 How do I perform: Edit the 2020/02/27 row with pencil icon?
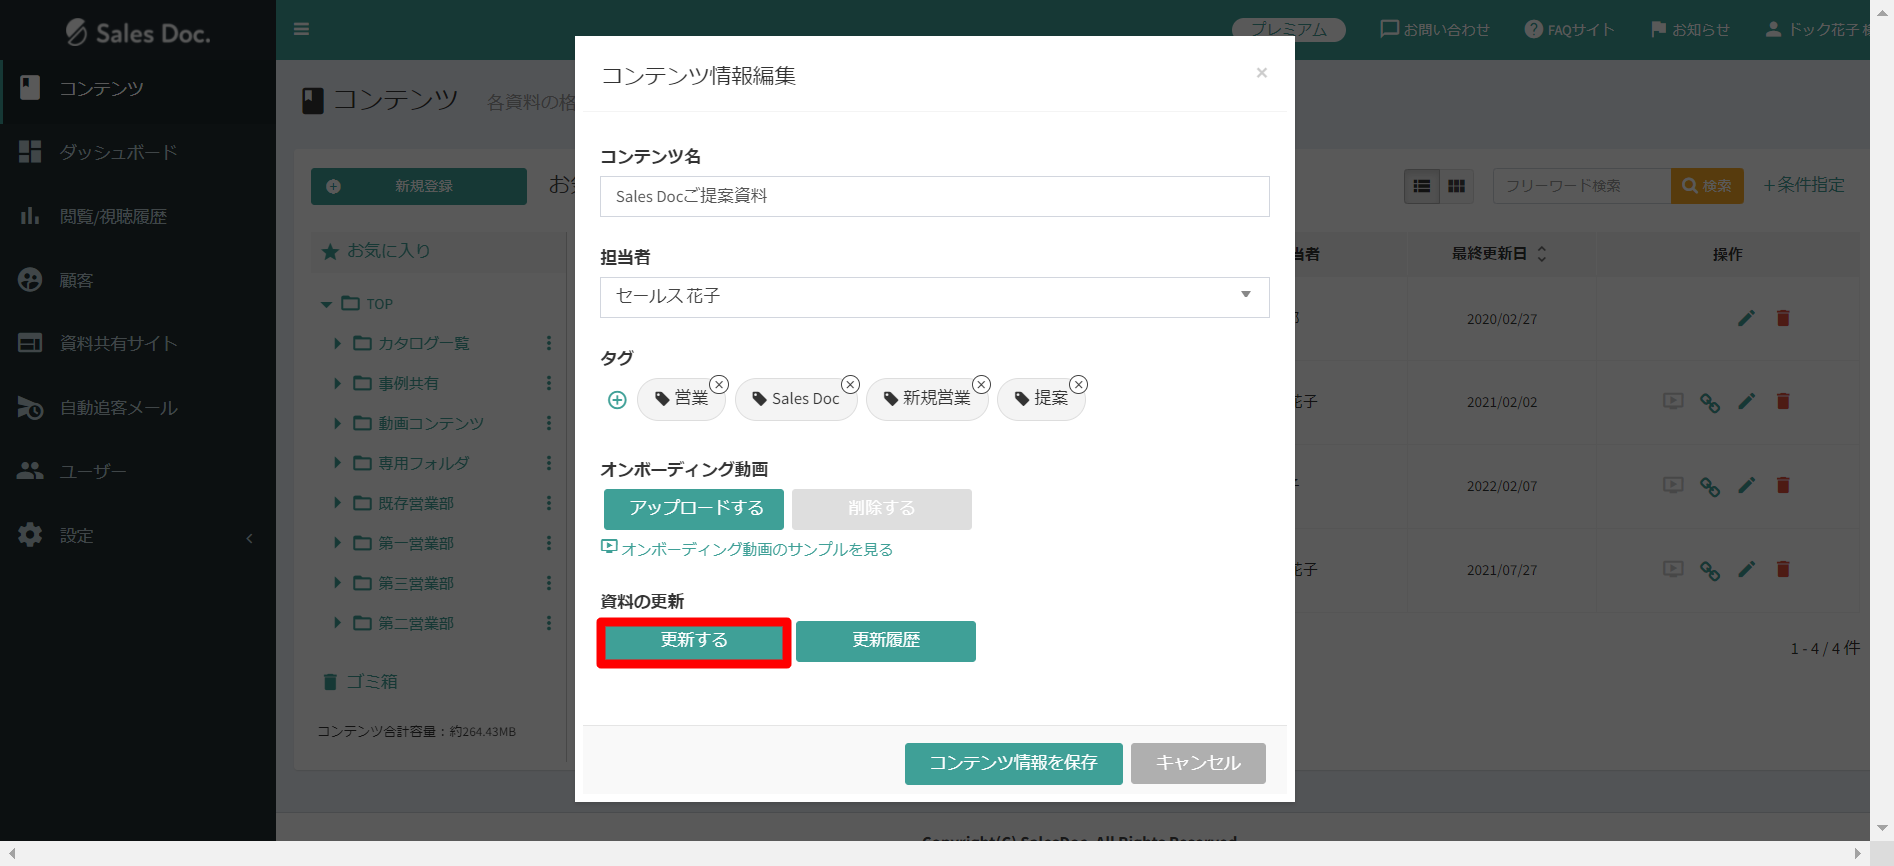click(x=1746, y=318)
